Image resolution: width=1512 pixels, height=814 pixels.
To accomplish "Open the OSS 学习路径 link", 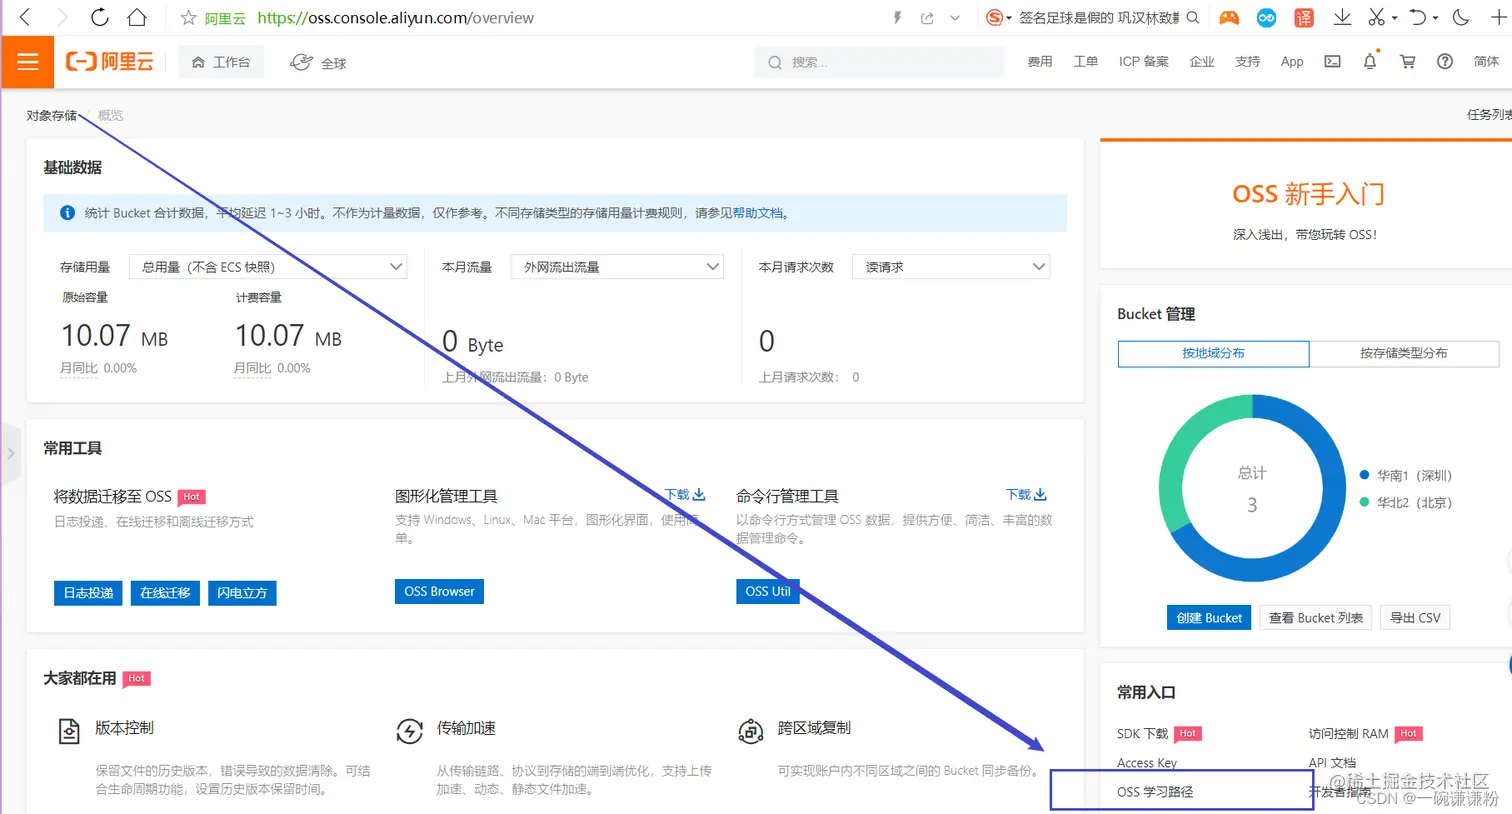I will [1155, 792].
